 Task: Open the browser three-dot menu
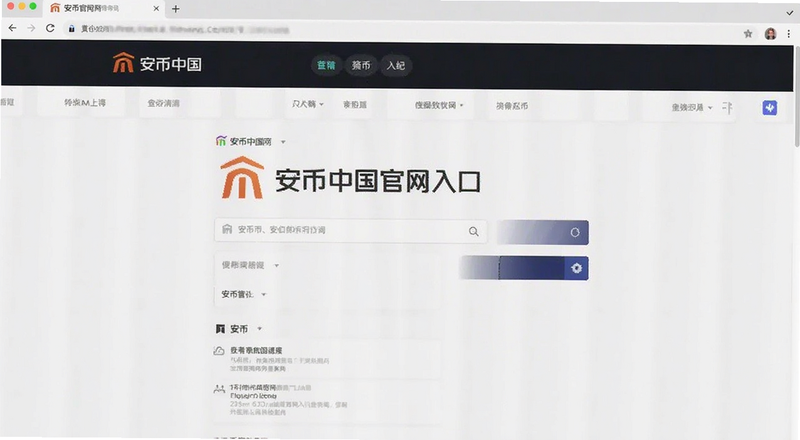coord(788,34)
